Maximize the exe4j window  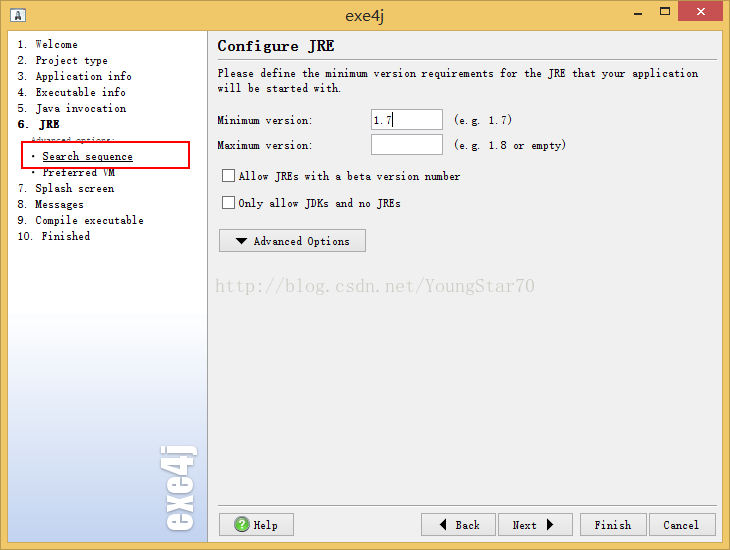pos(665,11)
